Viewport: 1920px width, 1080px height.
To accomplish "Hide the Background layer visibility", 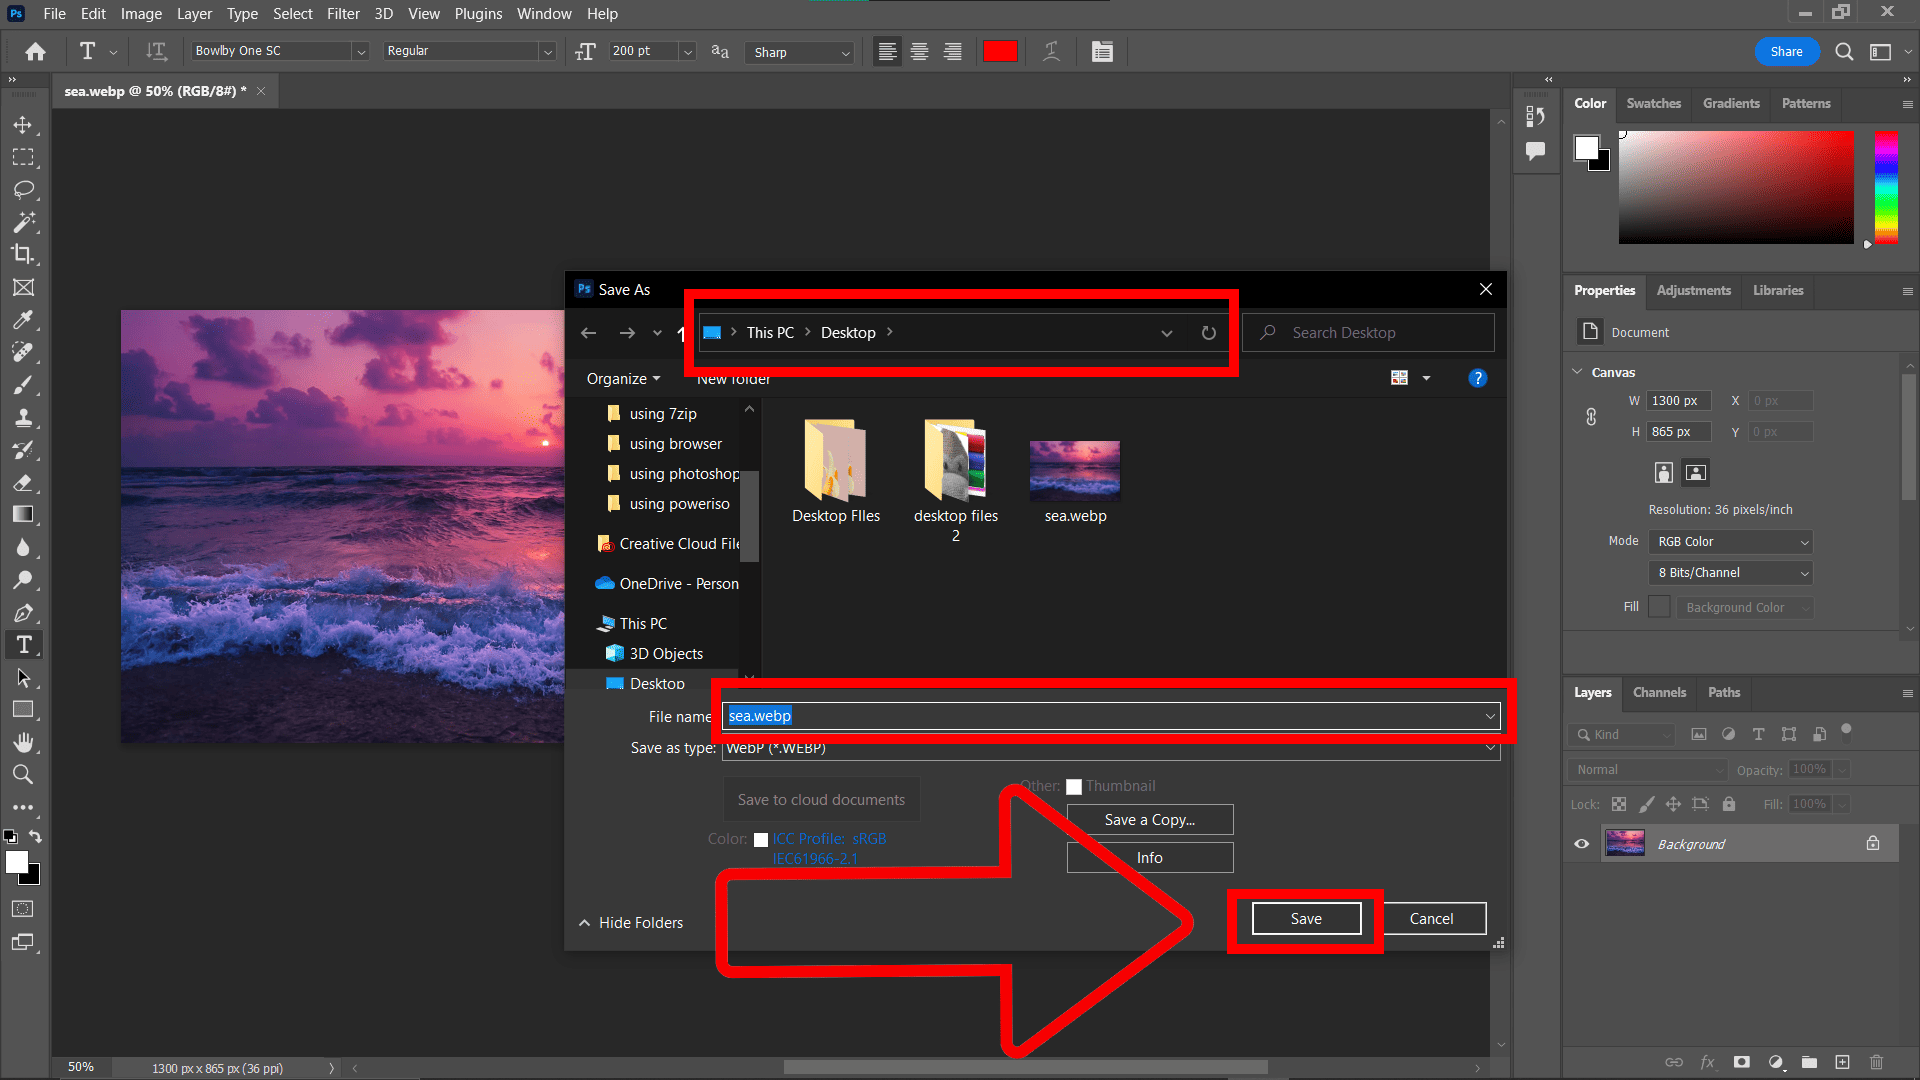I will (x=1581, y=843).
